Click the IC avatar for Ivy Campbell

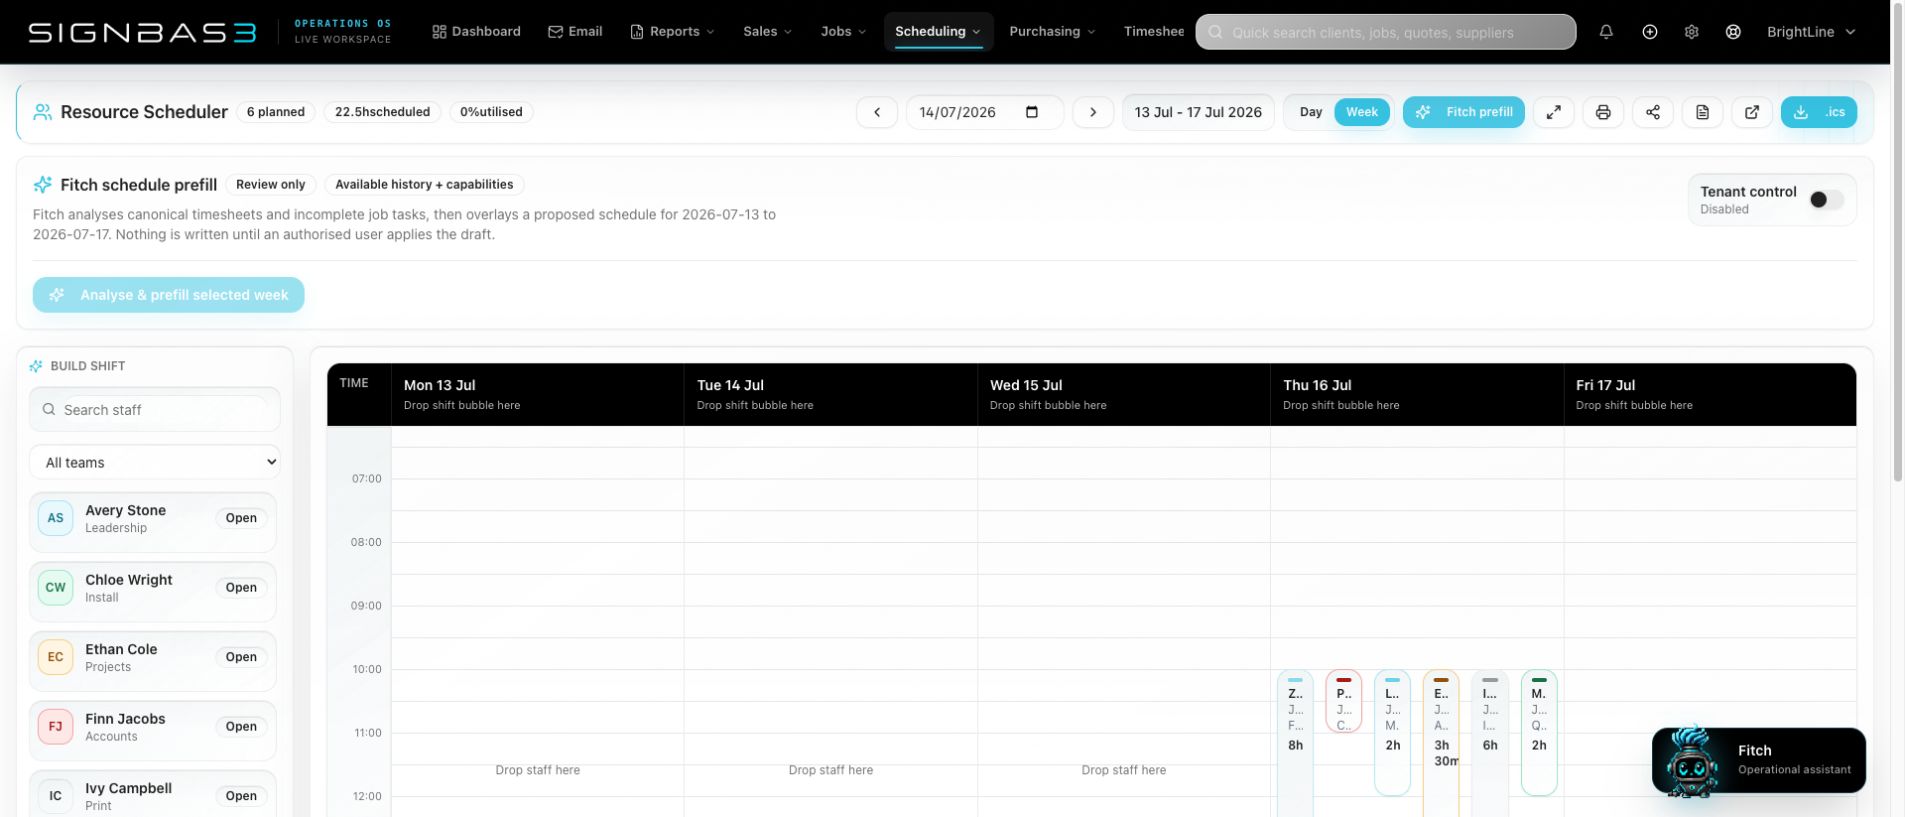[x=55, y=796]
